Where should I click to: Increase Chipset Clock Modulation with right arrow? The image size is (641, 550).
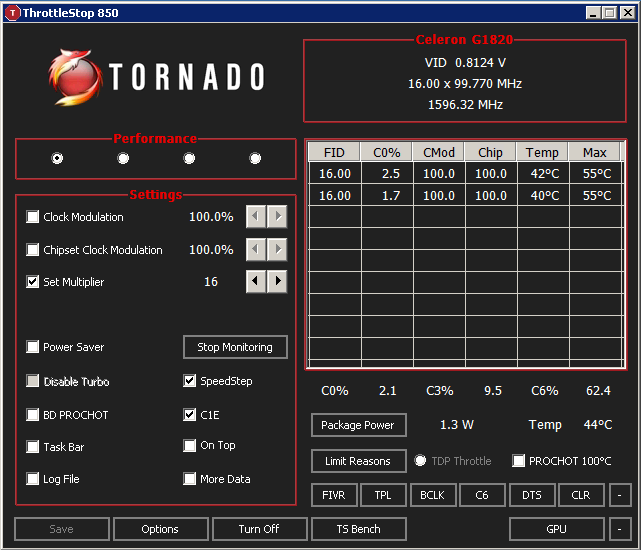(x=277, y=249)
